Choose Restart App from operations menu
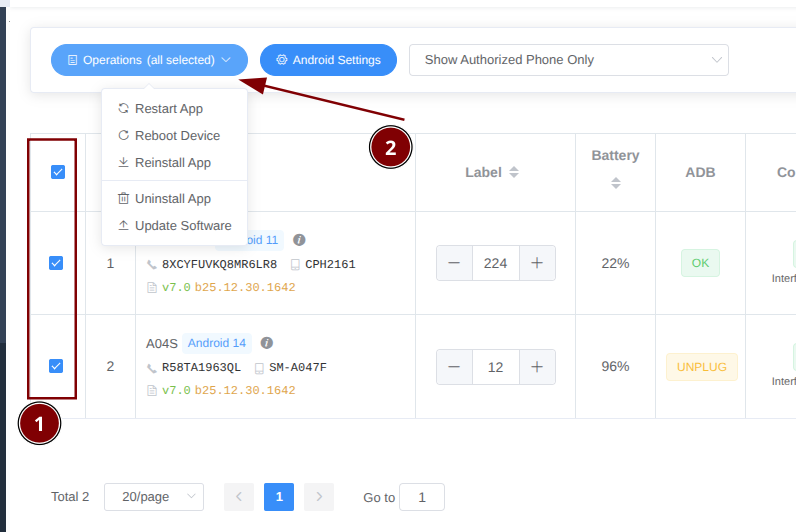 point(168,109)
